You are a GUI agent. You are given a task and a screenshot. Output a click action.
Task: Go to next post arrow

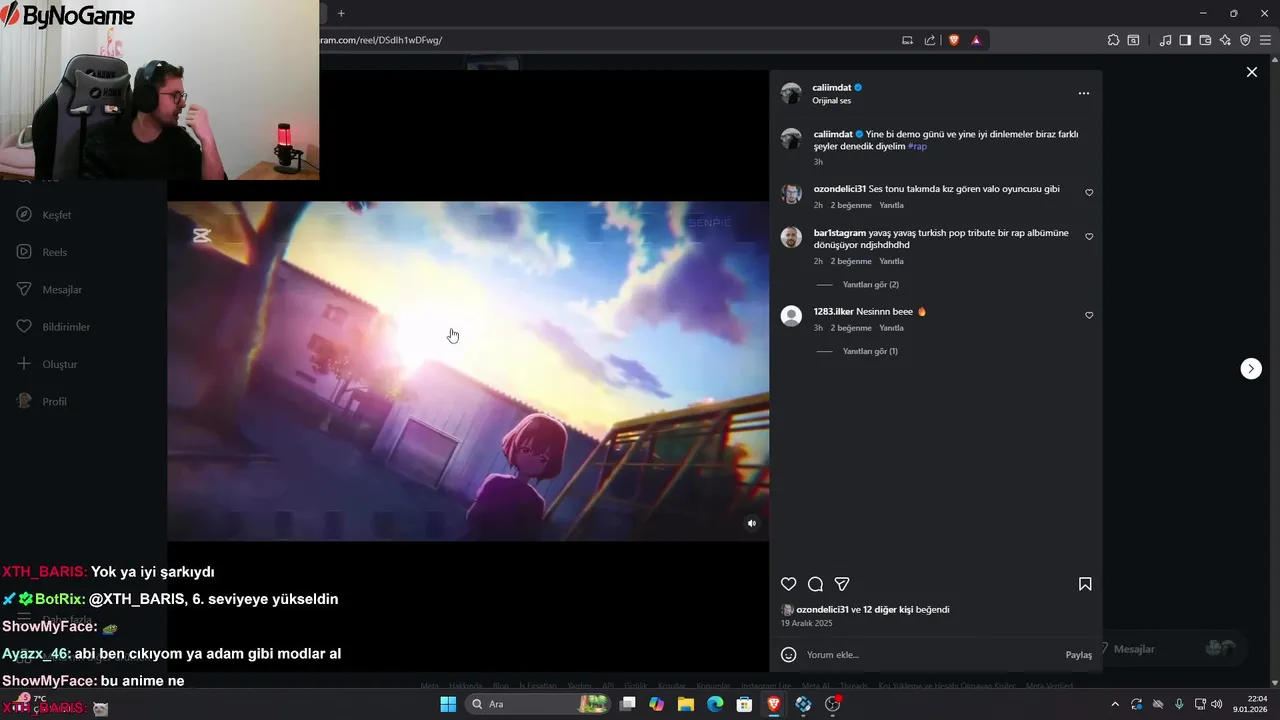coord(1251,368)
